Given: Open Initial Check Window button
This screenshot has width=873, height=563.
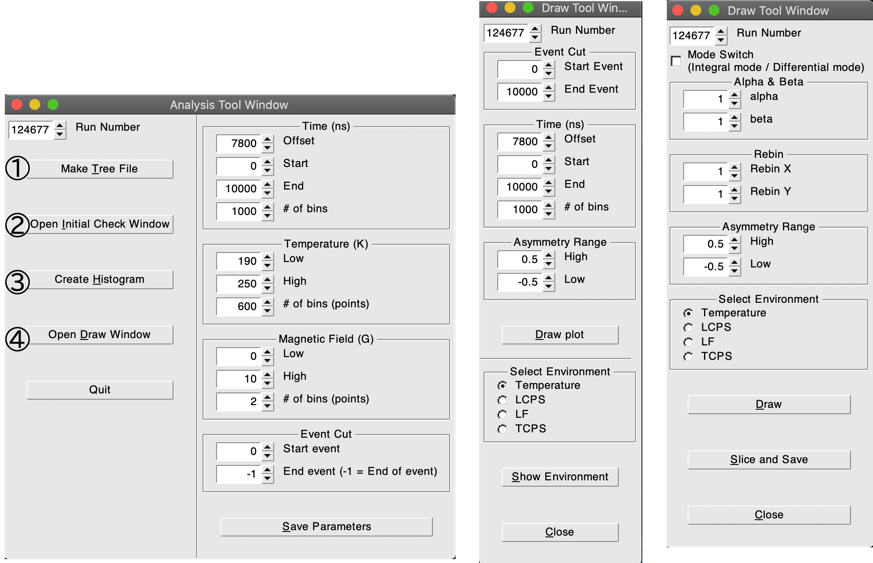Looking at the screenshot, I should (100, 224).
